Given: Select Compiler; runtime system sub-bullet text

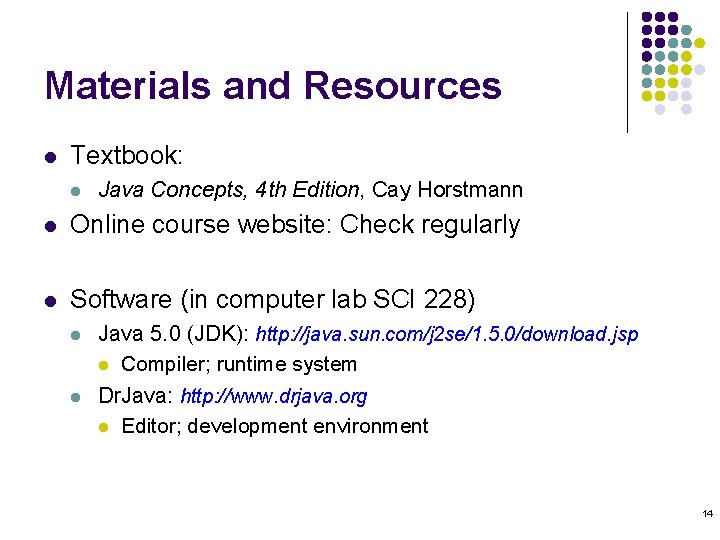Looking at the screenshot, I should pyautogui.click(x=239, y=364).
